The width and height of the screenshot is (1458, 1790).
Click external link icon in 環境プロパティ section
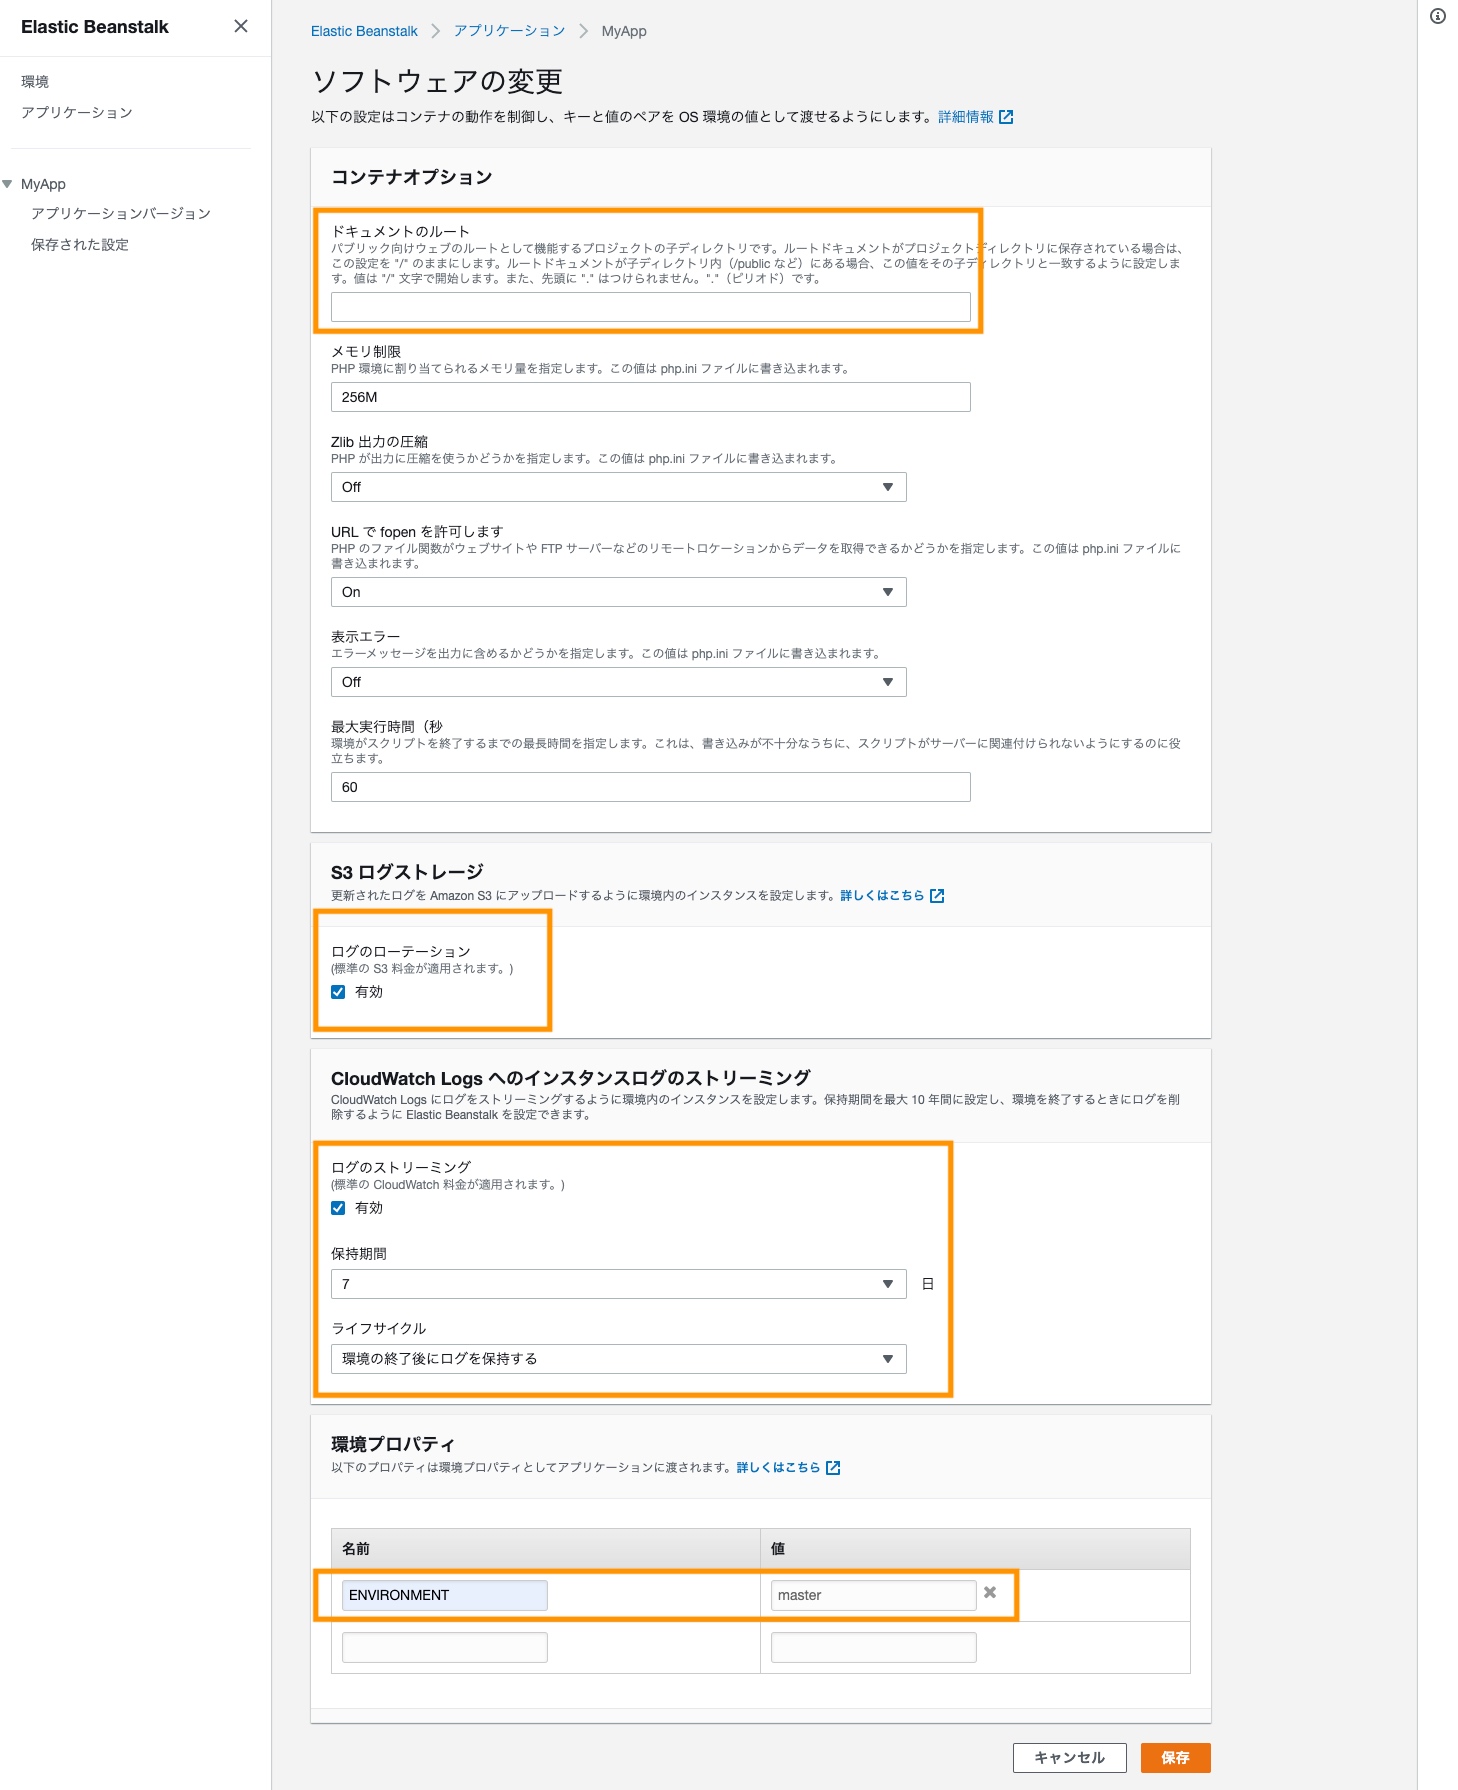point(833,1468)
